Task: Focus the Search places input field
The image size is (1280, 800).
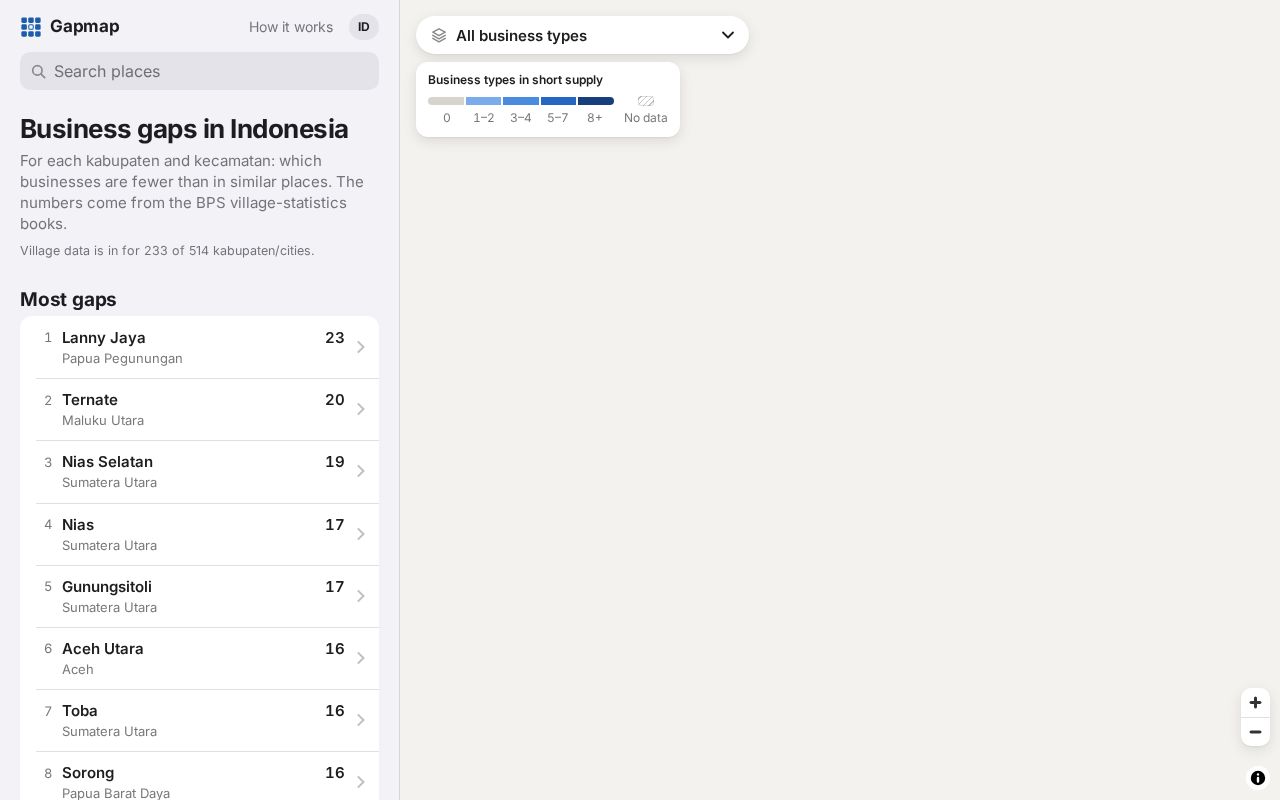Action: pyautogui.click(x=199, y=71)
